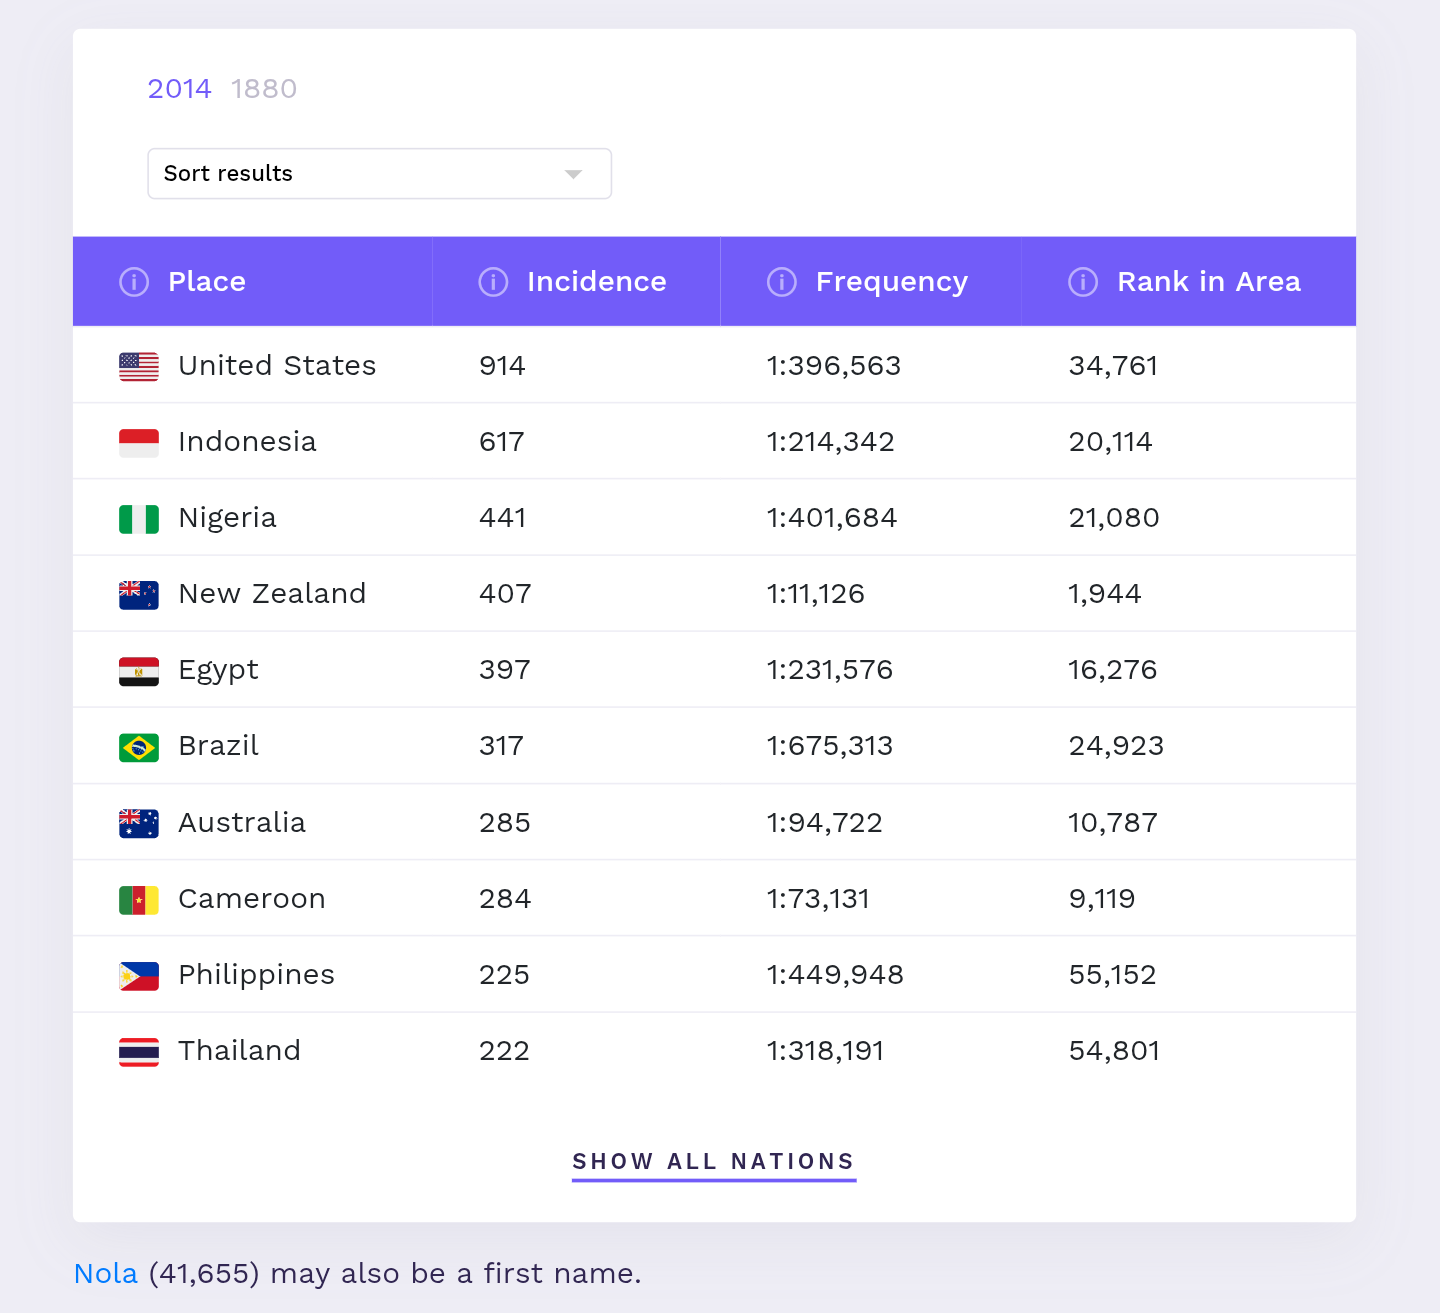Viewport: 1440px width, 1313px height.
Task: Click the frequency value 1:396,563
Action: point(834,366)
